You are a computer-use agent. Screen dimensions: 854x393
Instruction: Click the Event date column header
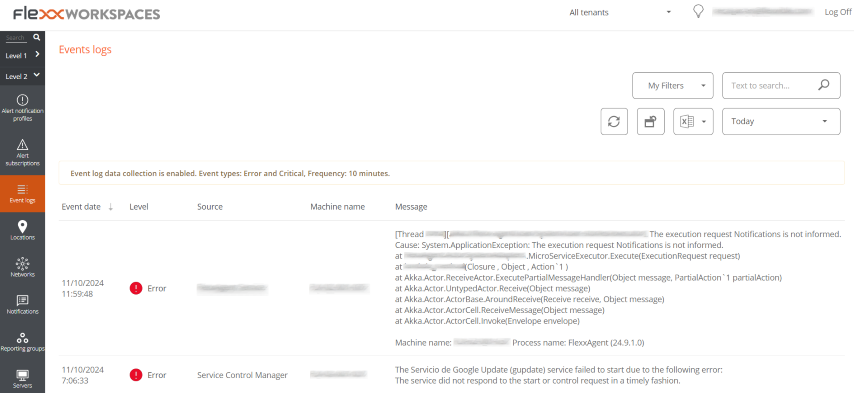point(81,207)
